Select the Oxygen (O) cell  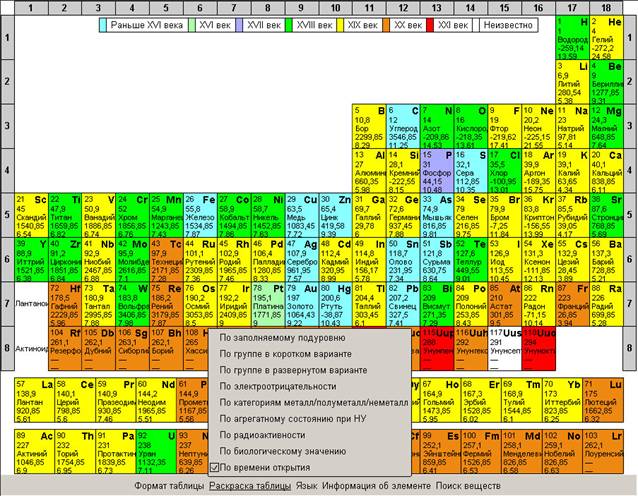point(470,126)
